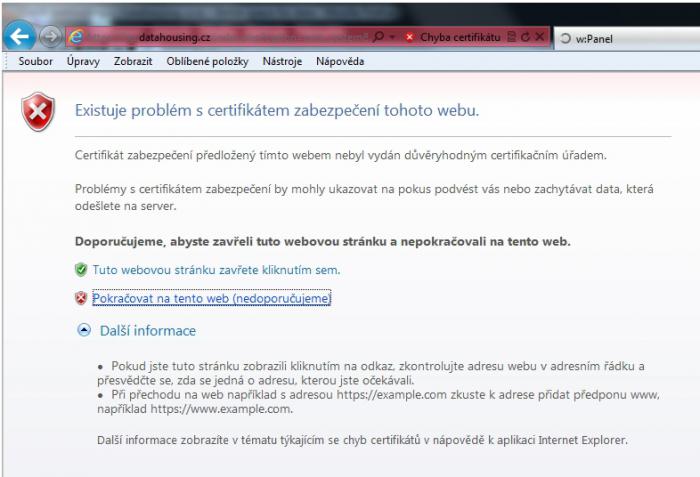Open the Oblíbené položky menu
The image size is (700, 477).
tap(207, 61)
